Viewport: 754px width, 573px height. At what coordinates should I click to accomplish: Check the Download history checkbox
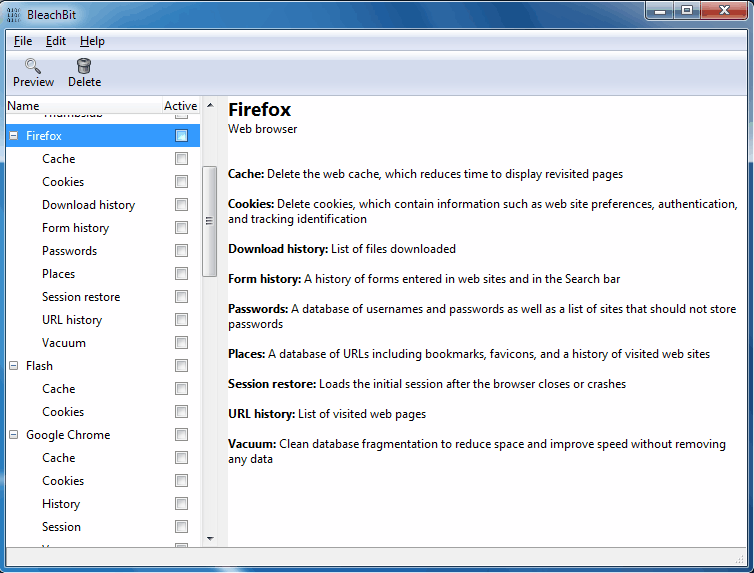pos(181,205)
